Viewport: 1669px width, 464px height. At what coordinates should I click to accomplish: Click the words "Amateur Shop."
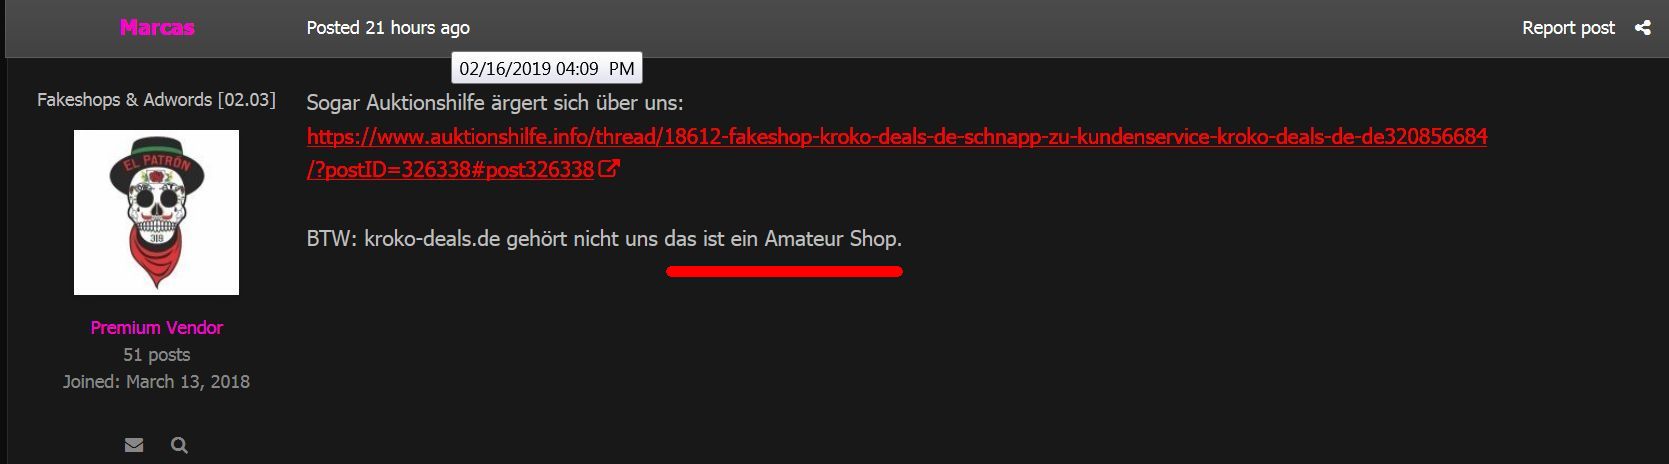point(833,239)
